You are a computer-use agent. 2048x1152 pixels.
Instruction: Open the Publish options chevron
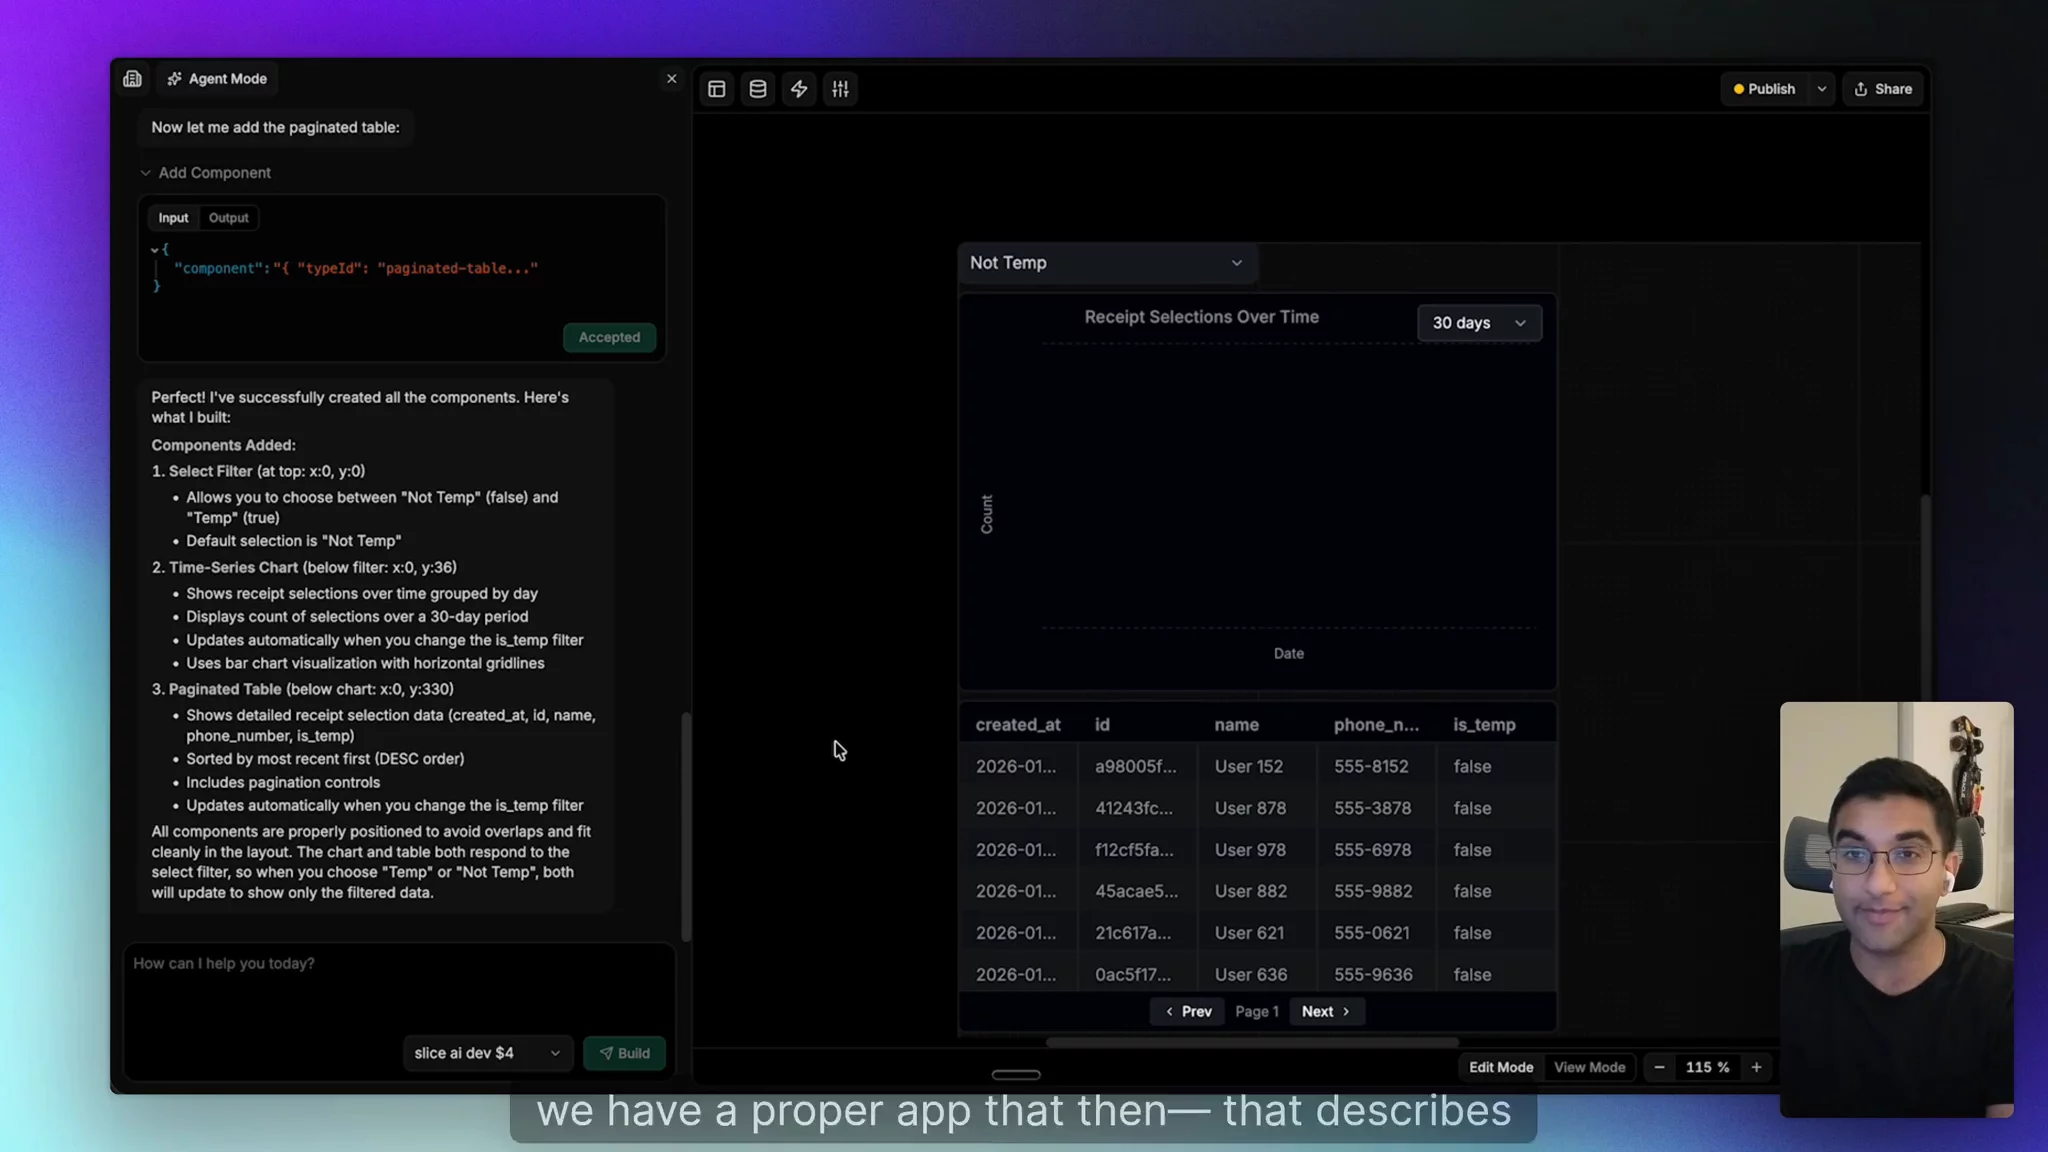click(x=1822, y=89)
